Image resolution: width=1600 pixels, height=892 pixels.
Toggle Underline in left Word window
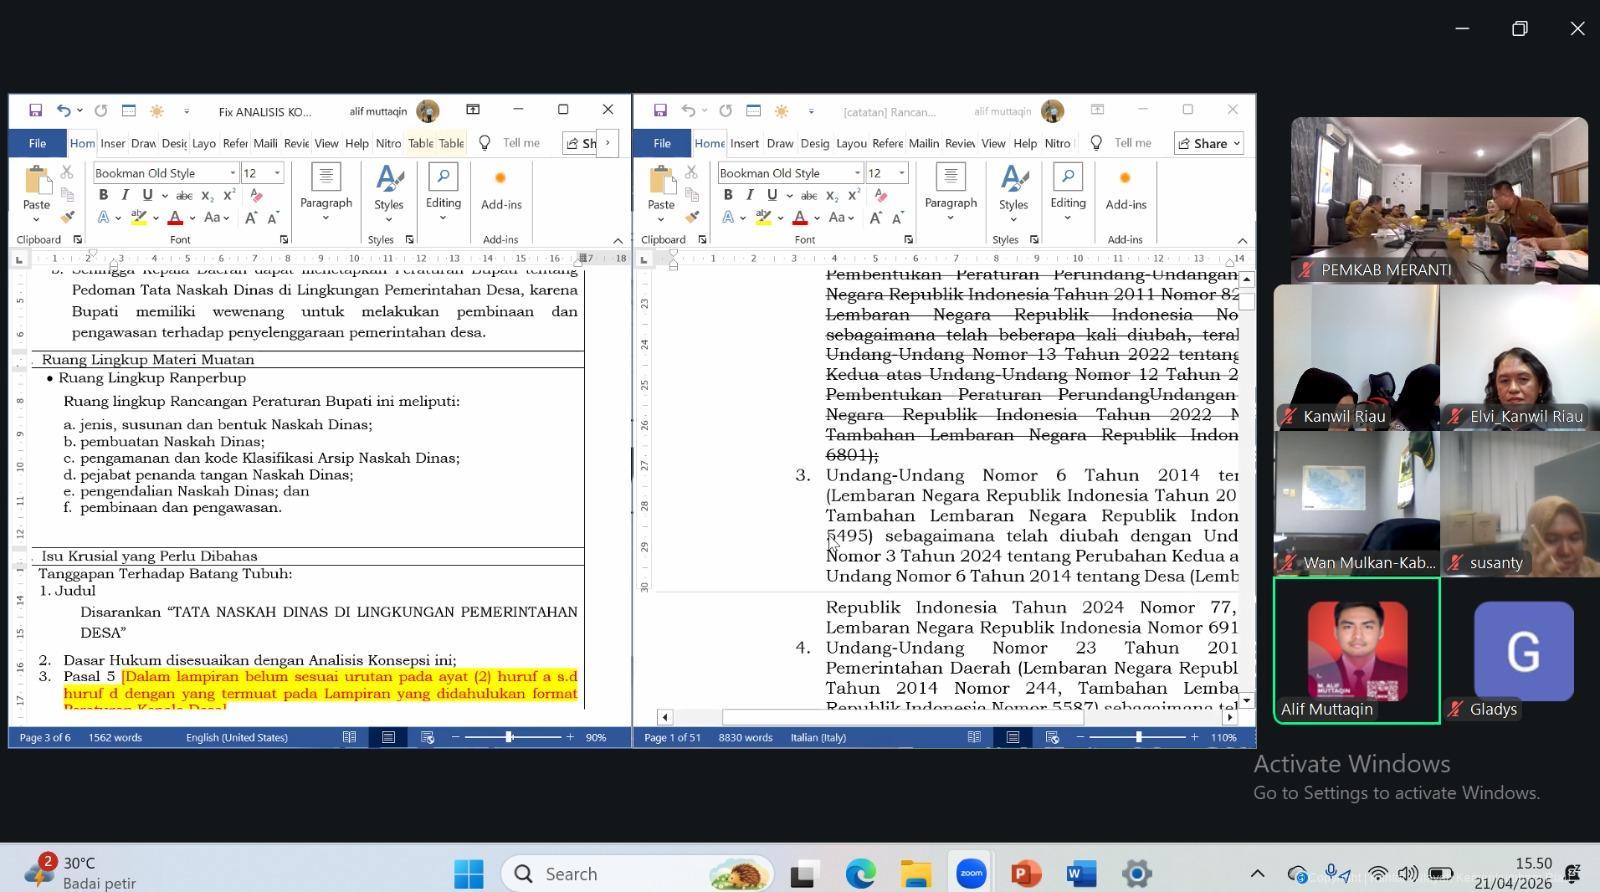pyautogui.click(x=147, y=195)
